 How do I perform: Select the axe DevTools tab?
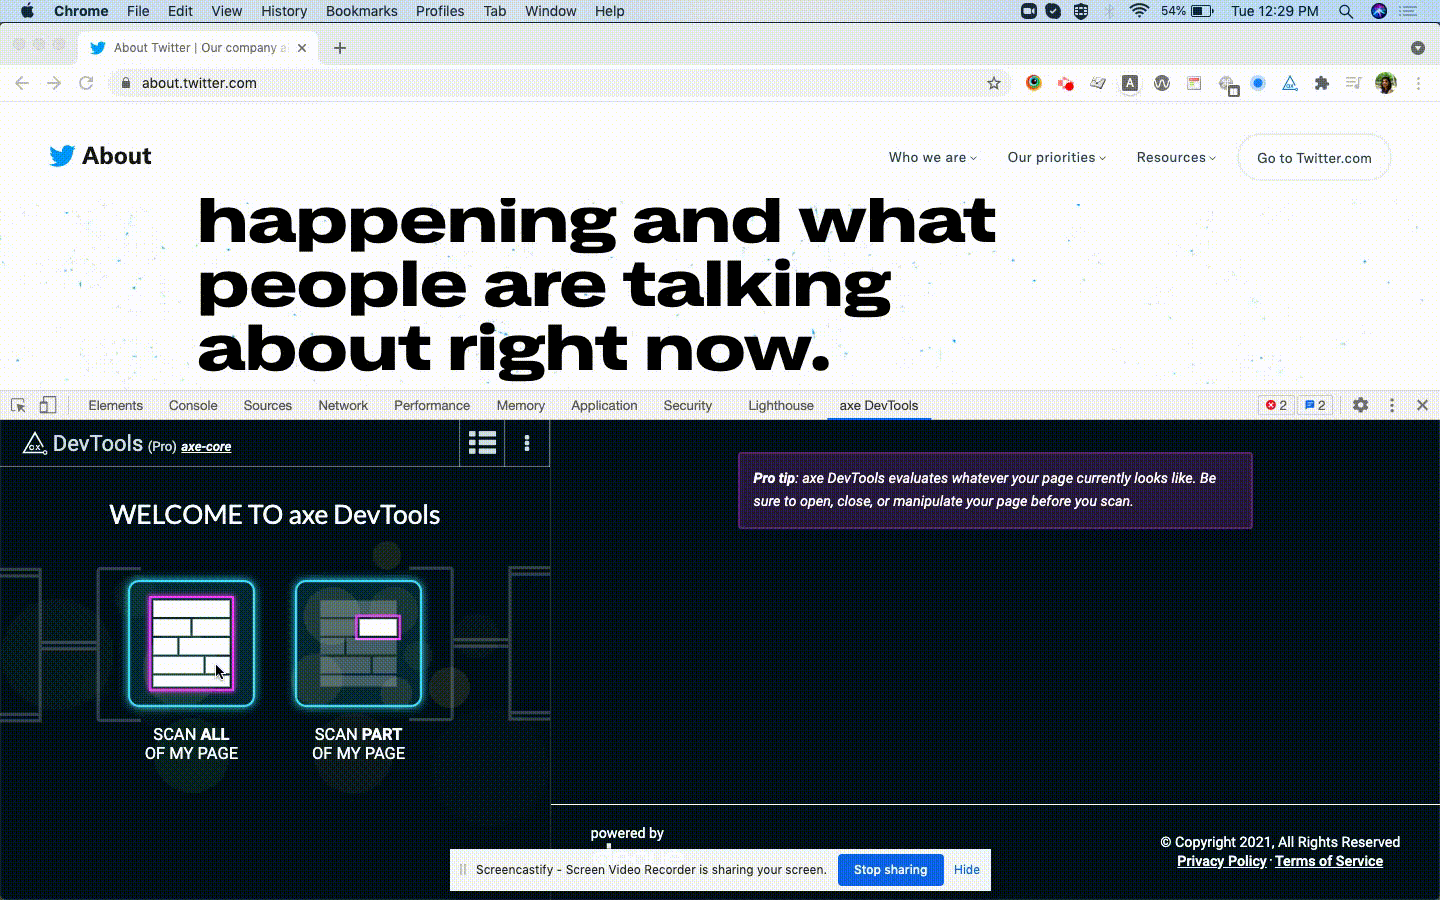tap(879, 405)
